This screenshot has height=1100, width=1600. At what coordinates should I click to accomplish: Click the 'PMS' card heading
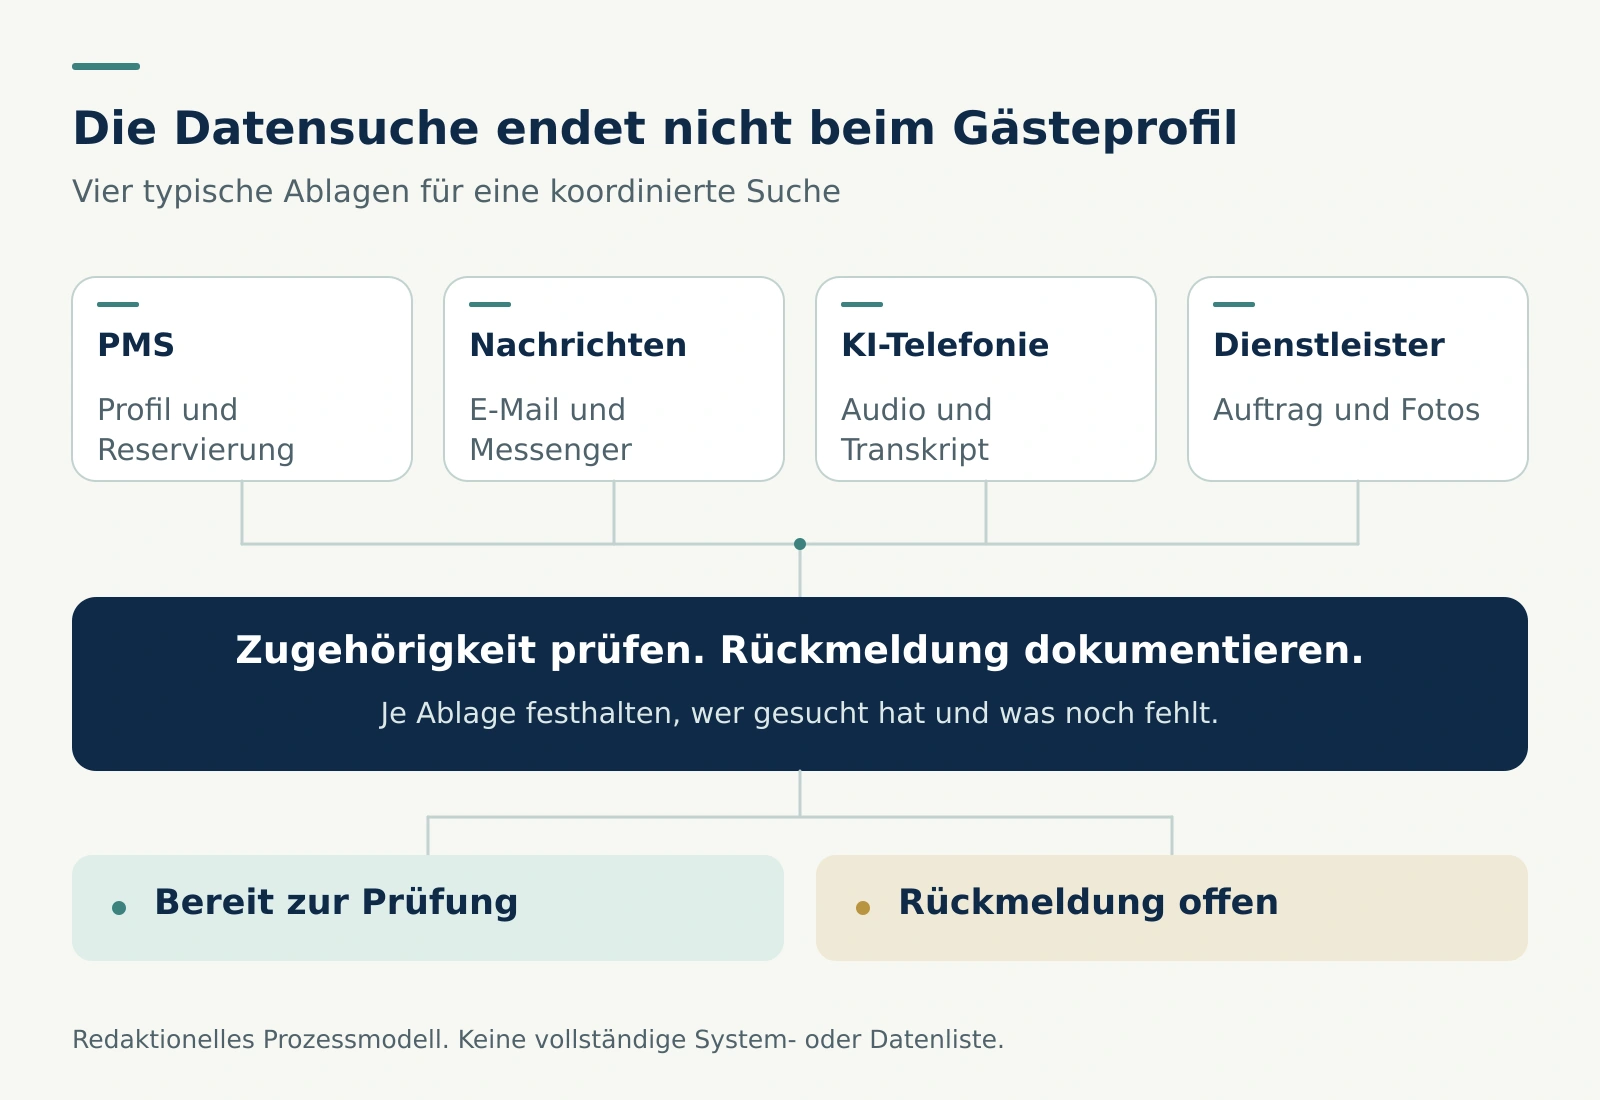click(x=136, y=345)
